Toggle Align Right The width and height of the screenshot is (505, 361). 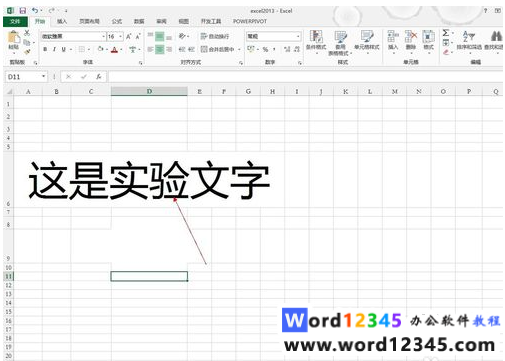tap(169, 49)
